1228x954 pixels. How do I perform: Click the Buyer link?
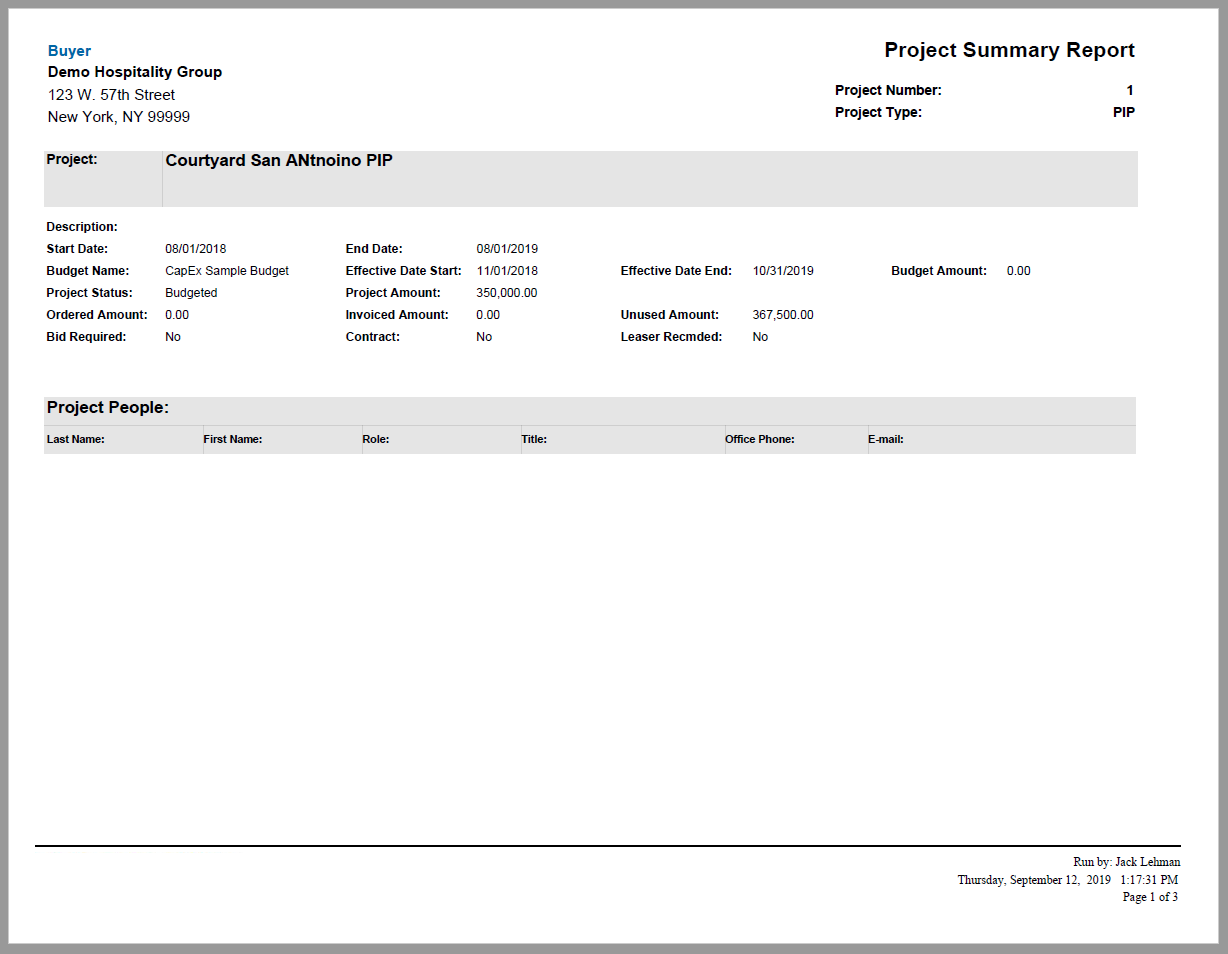coord(68,50)
